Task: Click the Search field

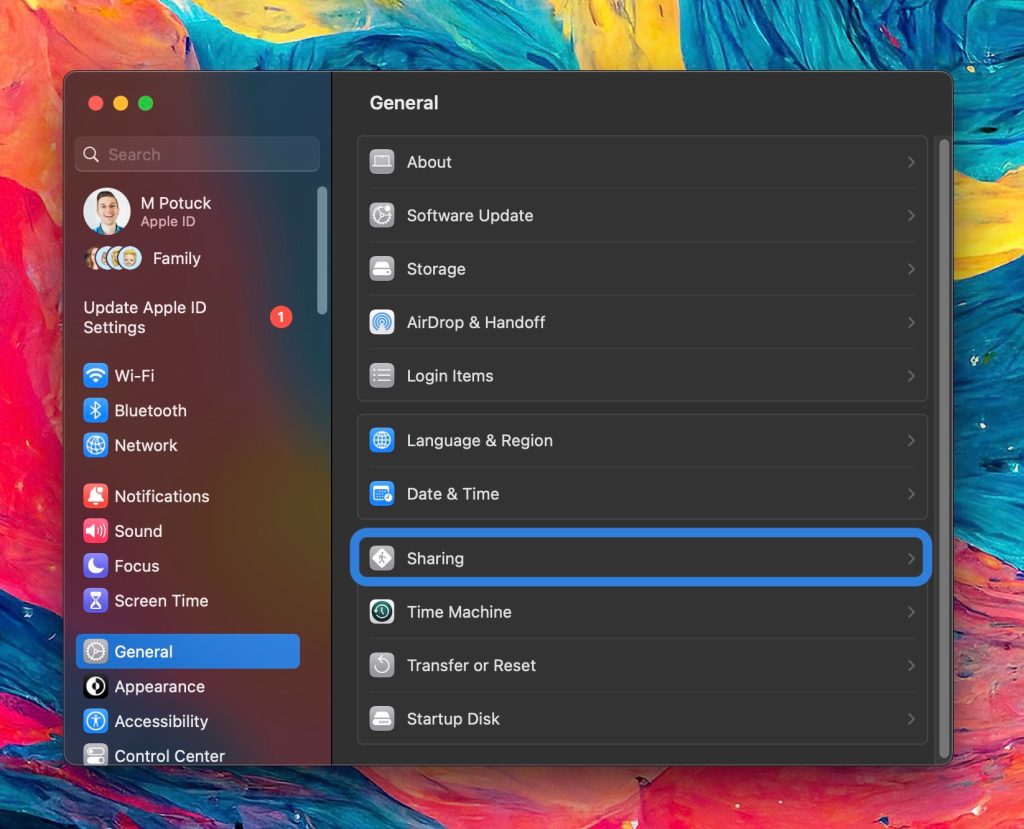Action: click(x=196, y=154)
